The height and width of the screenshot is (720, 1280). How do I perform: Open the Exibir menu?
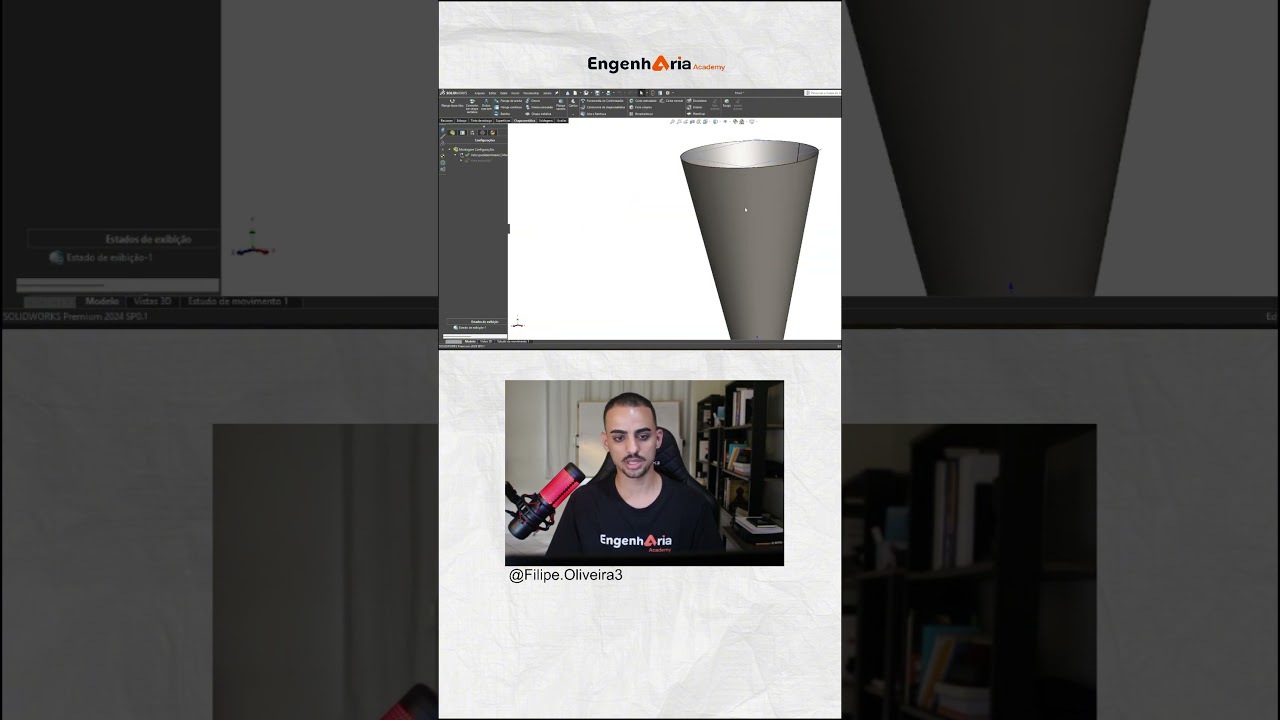(x=504, y=93)
